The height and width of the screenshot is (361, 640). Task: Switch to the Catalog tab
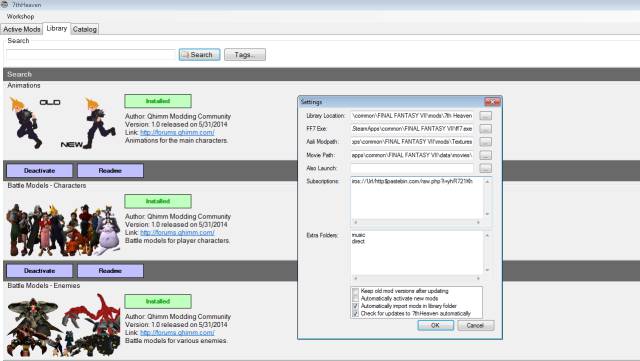click(x=84, y=29)
